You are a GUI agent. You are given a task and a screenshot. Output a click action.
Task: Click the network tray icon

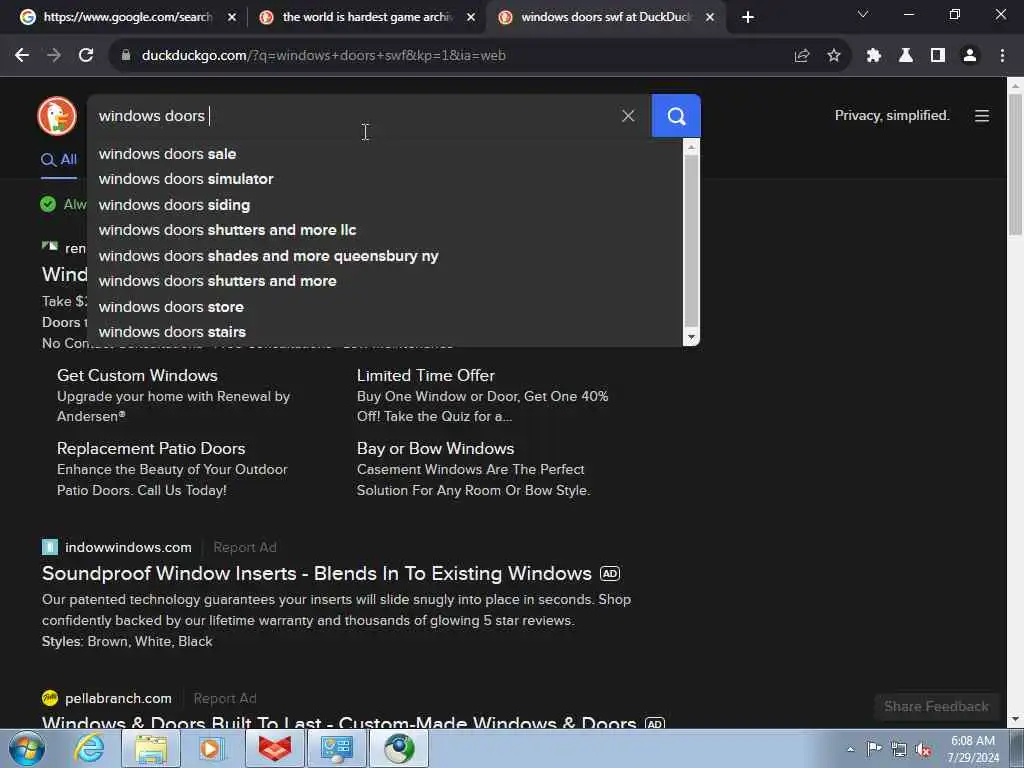pyautogui.click(x=899, y=749)
